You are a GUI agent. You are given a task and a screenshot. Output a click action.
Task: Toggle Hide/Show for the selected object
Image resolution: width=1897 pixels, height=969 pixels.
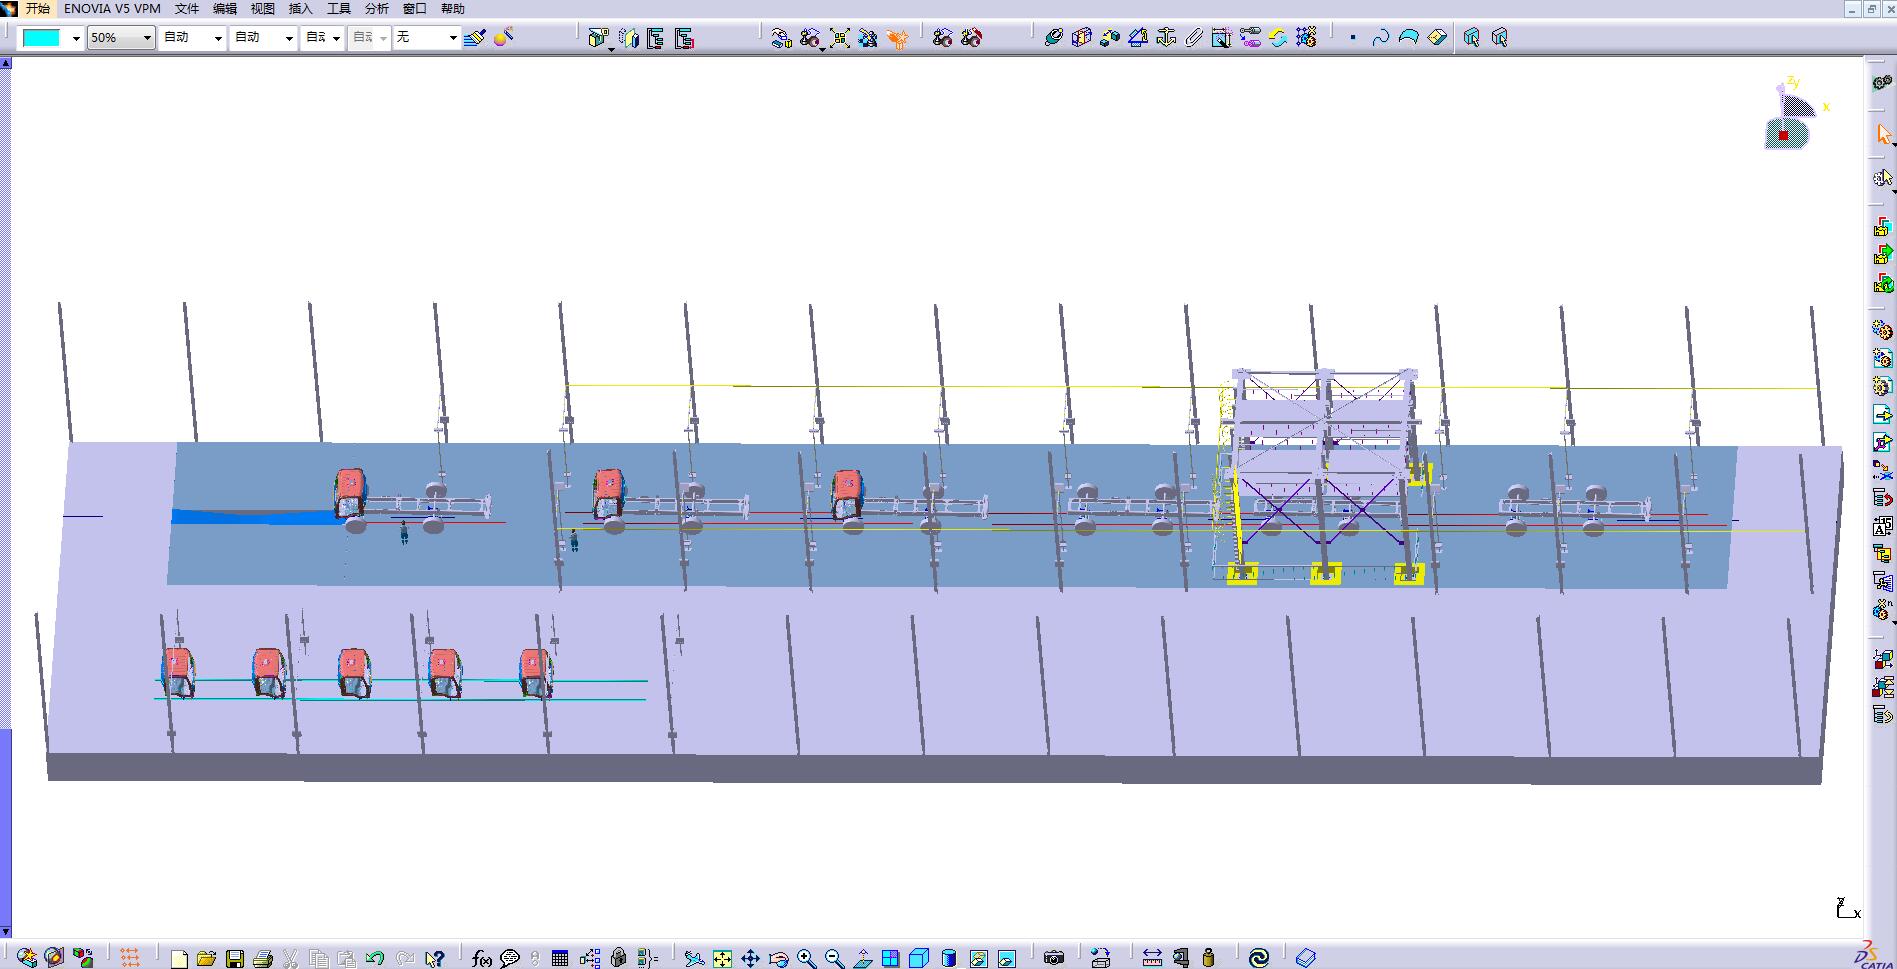click(x=978, y=958)
